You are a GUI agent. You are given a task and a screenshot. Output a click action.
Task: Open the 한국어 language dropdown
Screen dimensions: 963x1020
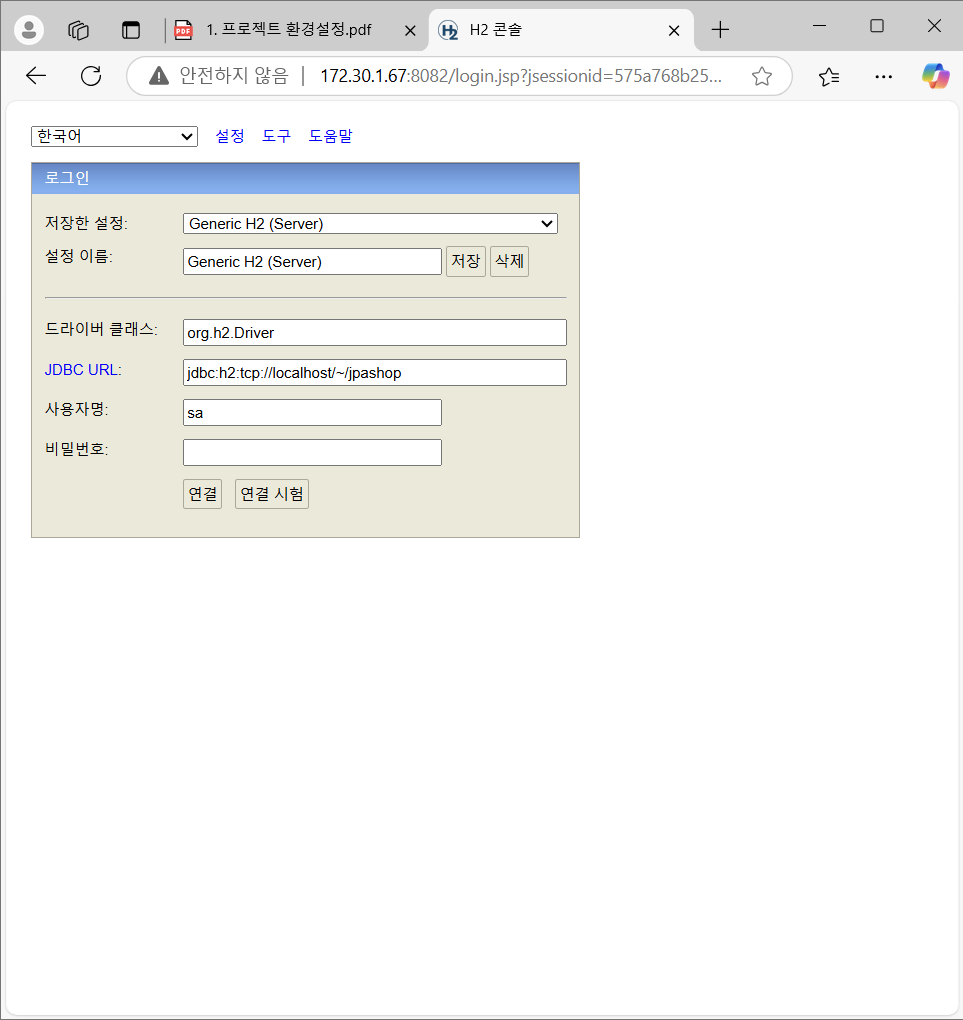click(x=115, y=136)
